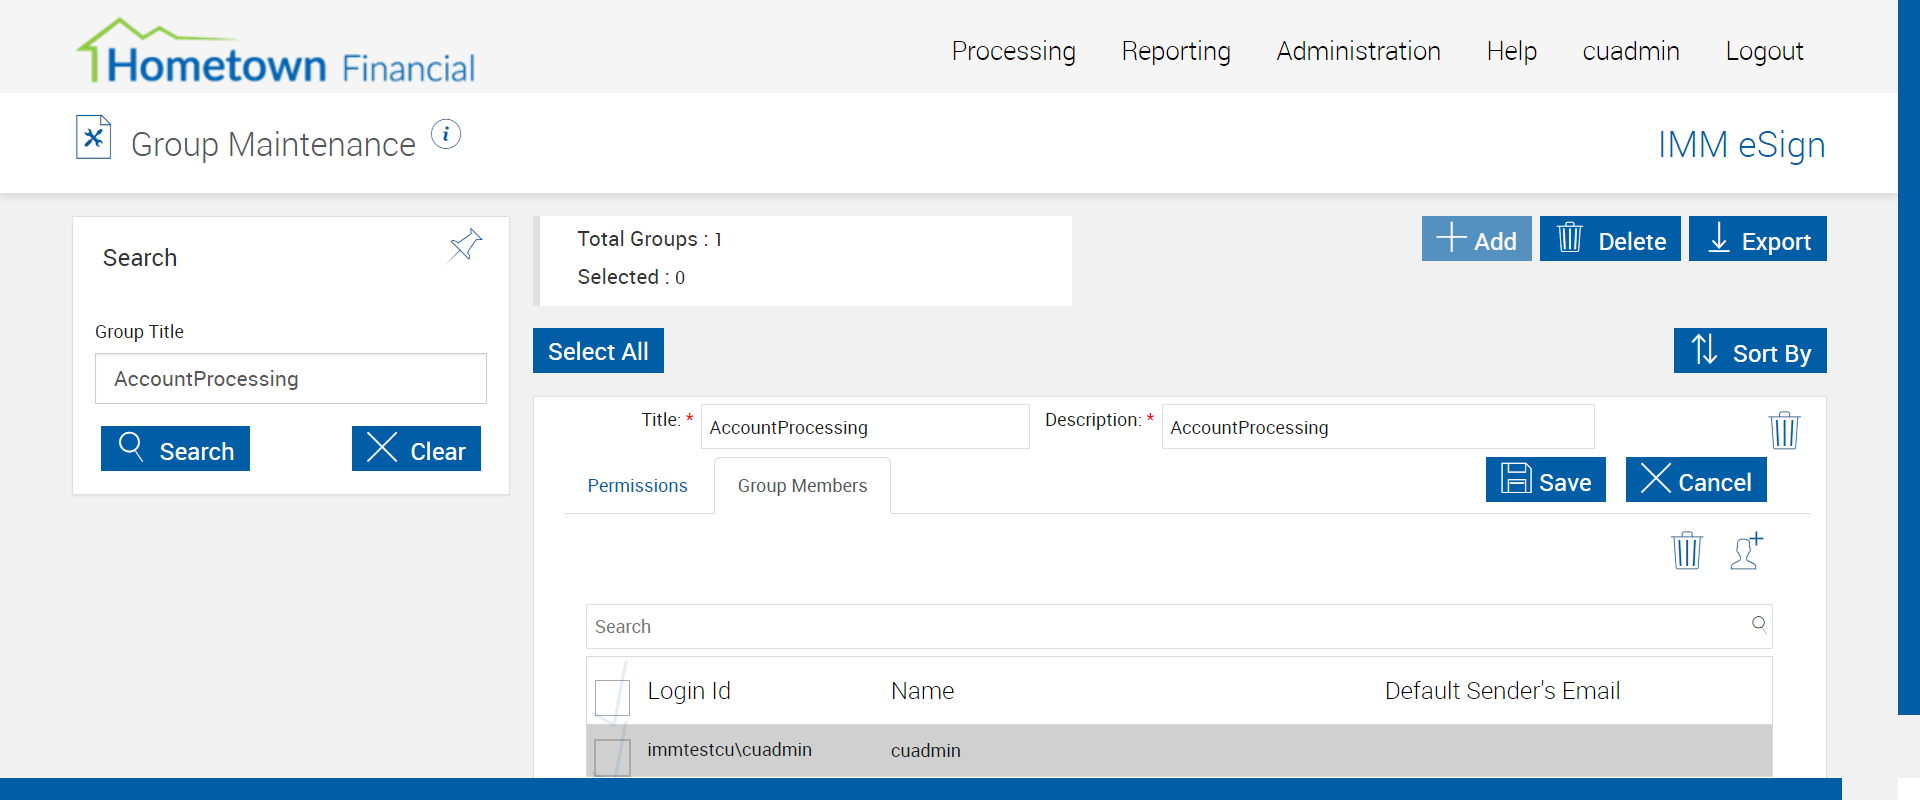Click the pin icon in Search panel
Screen dimensions: 1920x800
pyautogui.click(x=465, y=244)
